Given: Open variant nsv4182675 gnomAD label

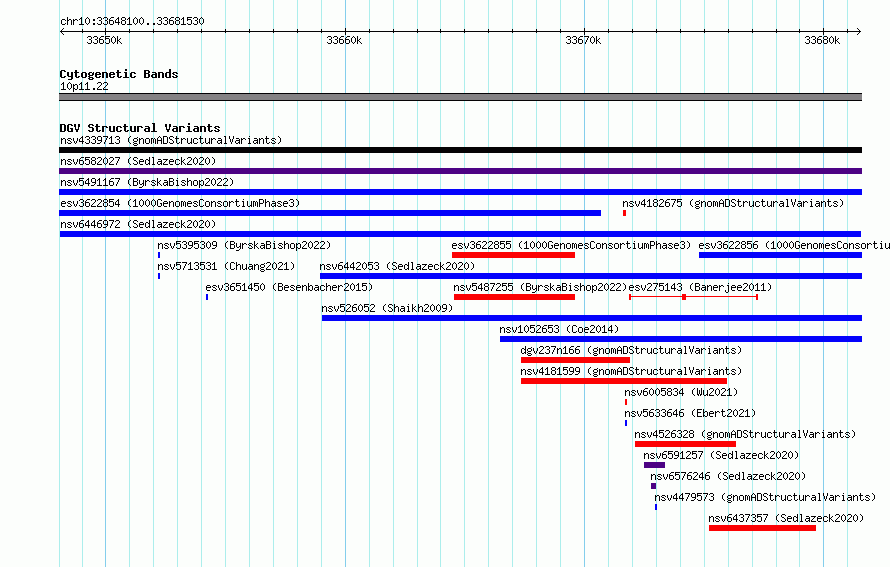Looking at the screenshot, I should tap(733, 203).
